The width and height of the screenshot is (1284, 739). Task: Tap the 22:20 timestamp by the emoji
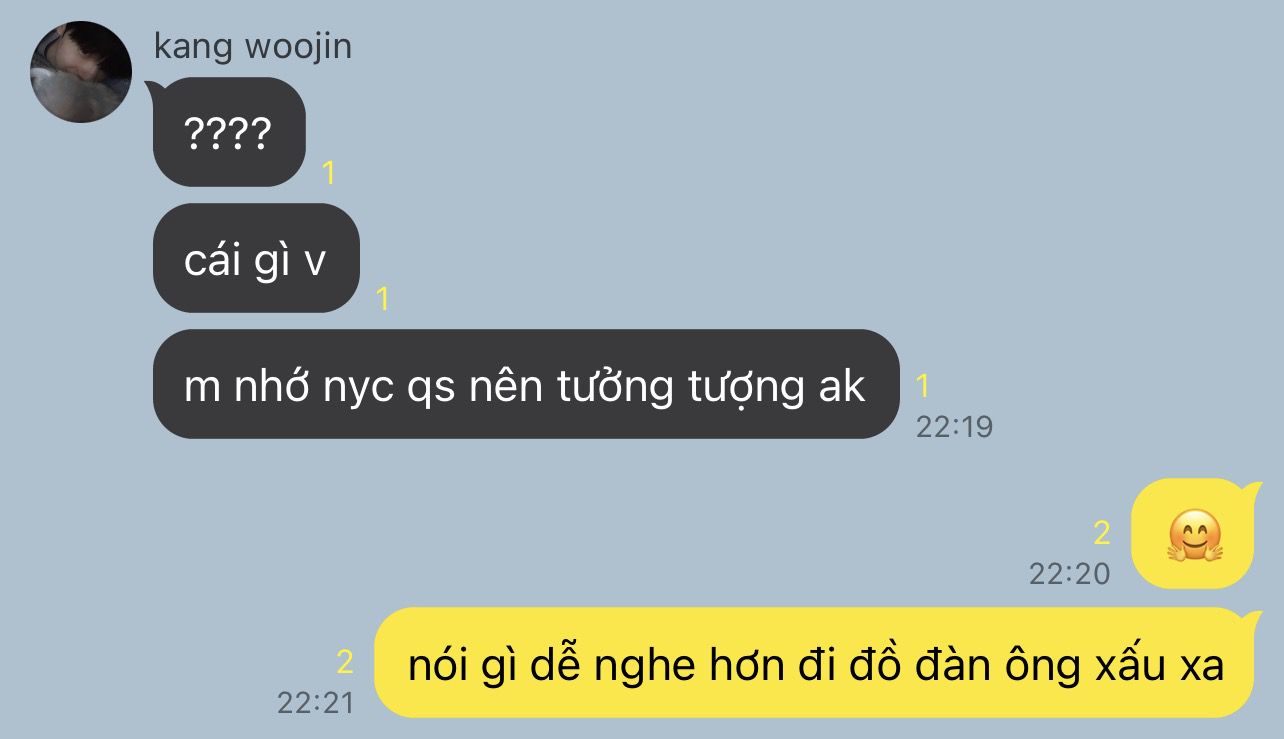(x=1069, y=574)
